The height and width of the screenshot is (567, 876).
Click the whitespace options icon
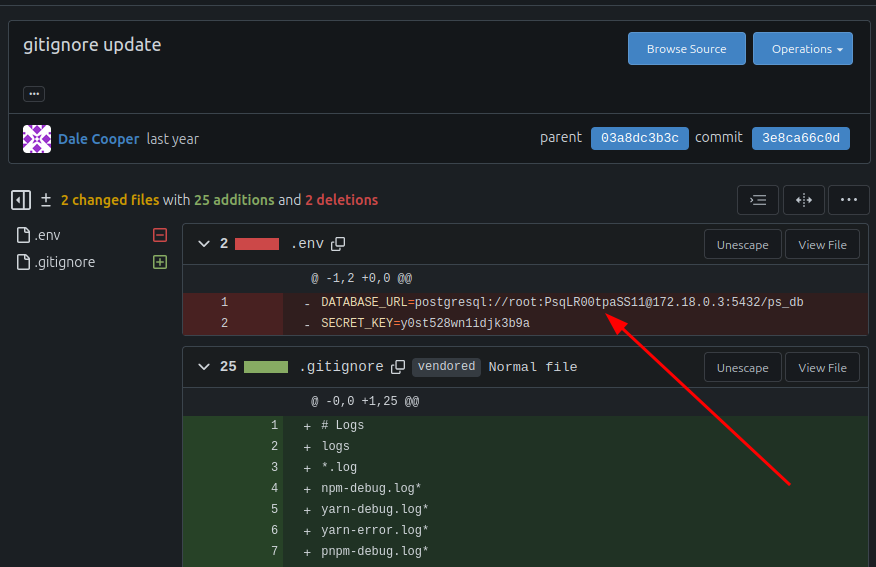tap(758, 200)
